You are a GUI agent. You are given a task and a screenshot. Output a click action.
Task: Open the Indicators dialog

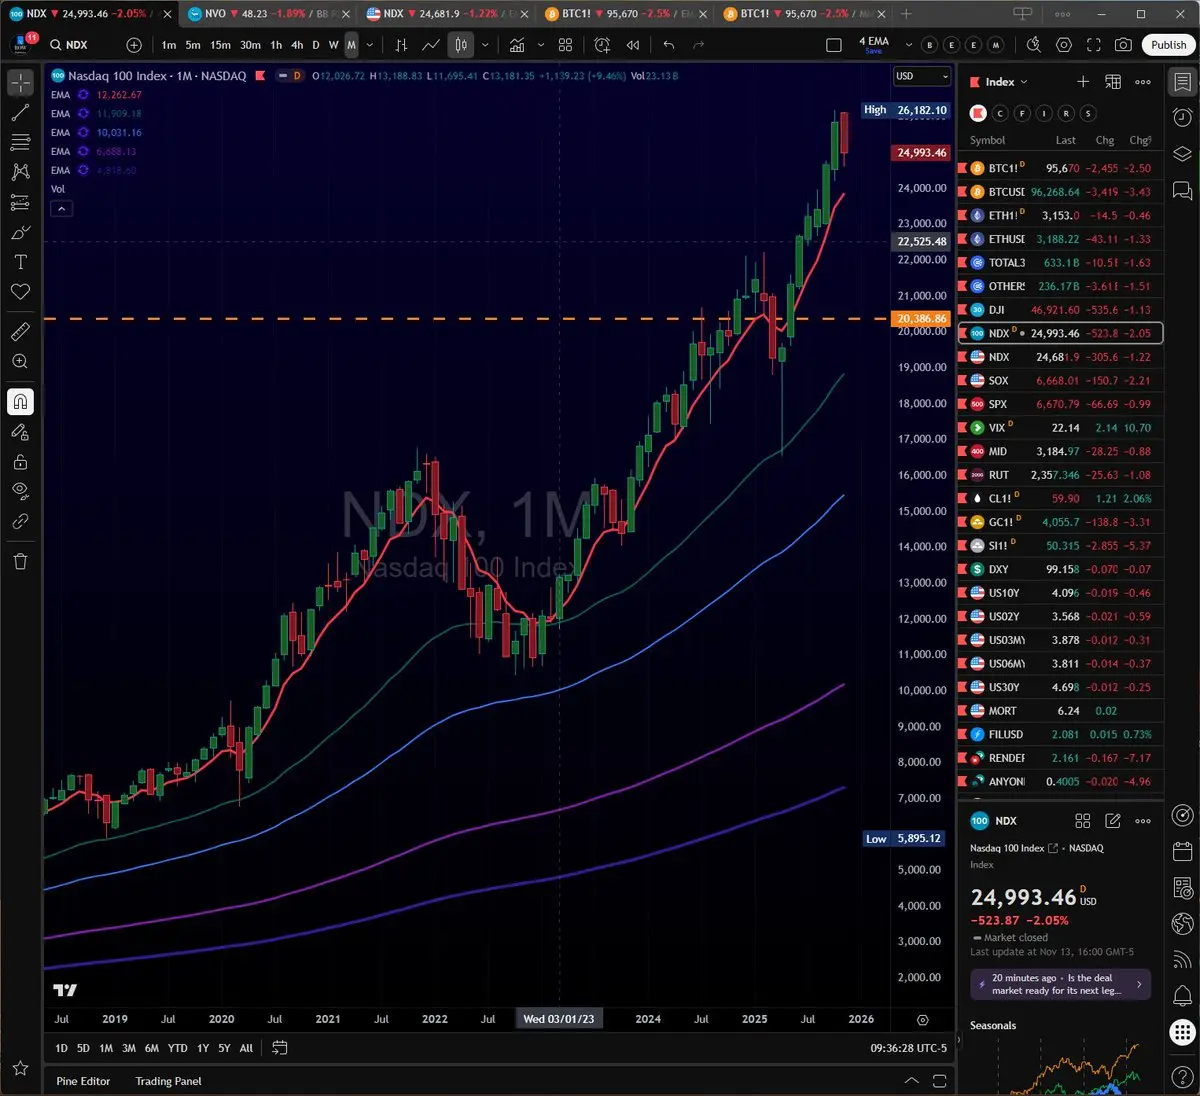tap(517, 45)
